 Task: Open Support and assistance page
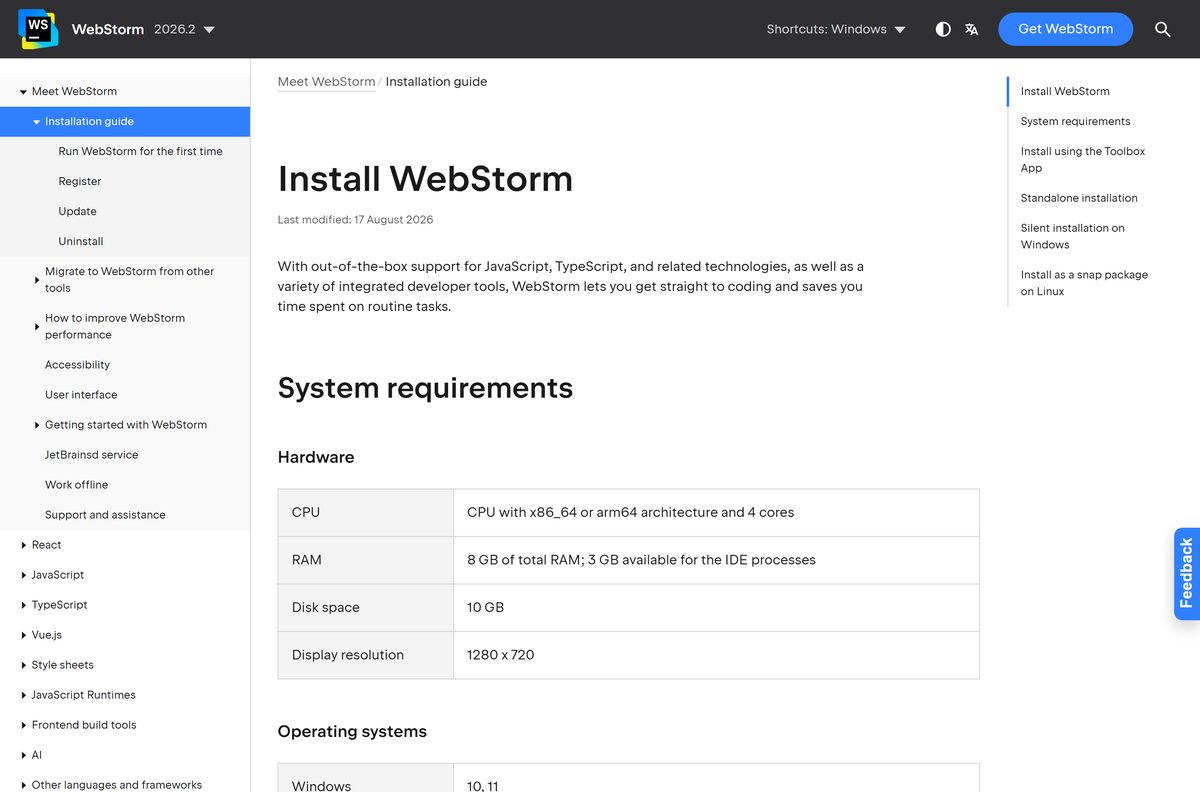(105, 514)
